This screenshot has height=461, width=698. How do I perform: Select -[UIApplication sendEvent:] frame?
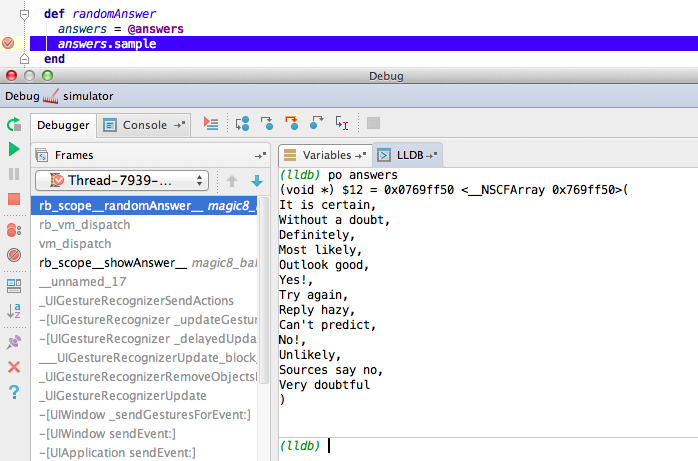tap(144, 453)
